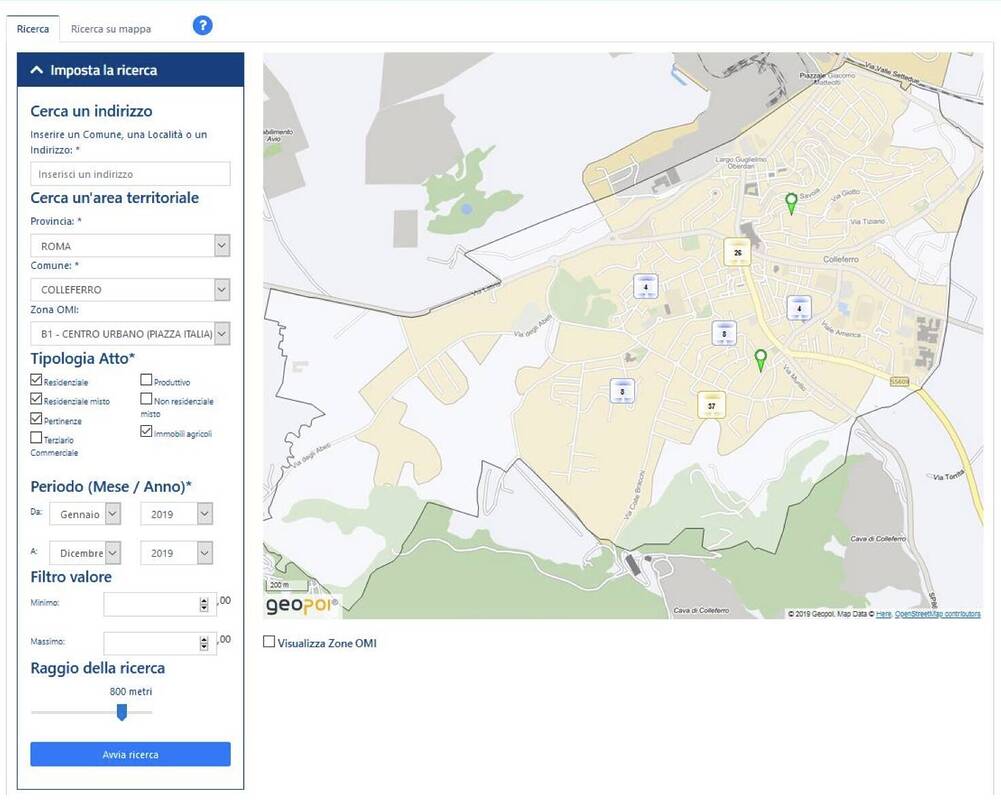
Task: Open the cluster marker 4 above Via degli Abeti
Action: tap(645, 287)
